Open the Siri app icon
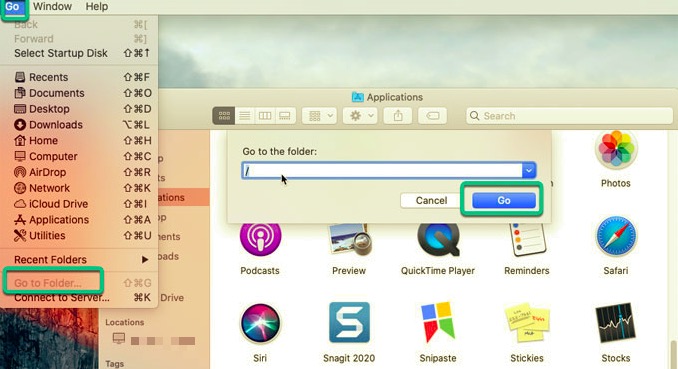Viewport: 678px width, 369px height. click(260, 324)
